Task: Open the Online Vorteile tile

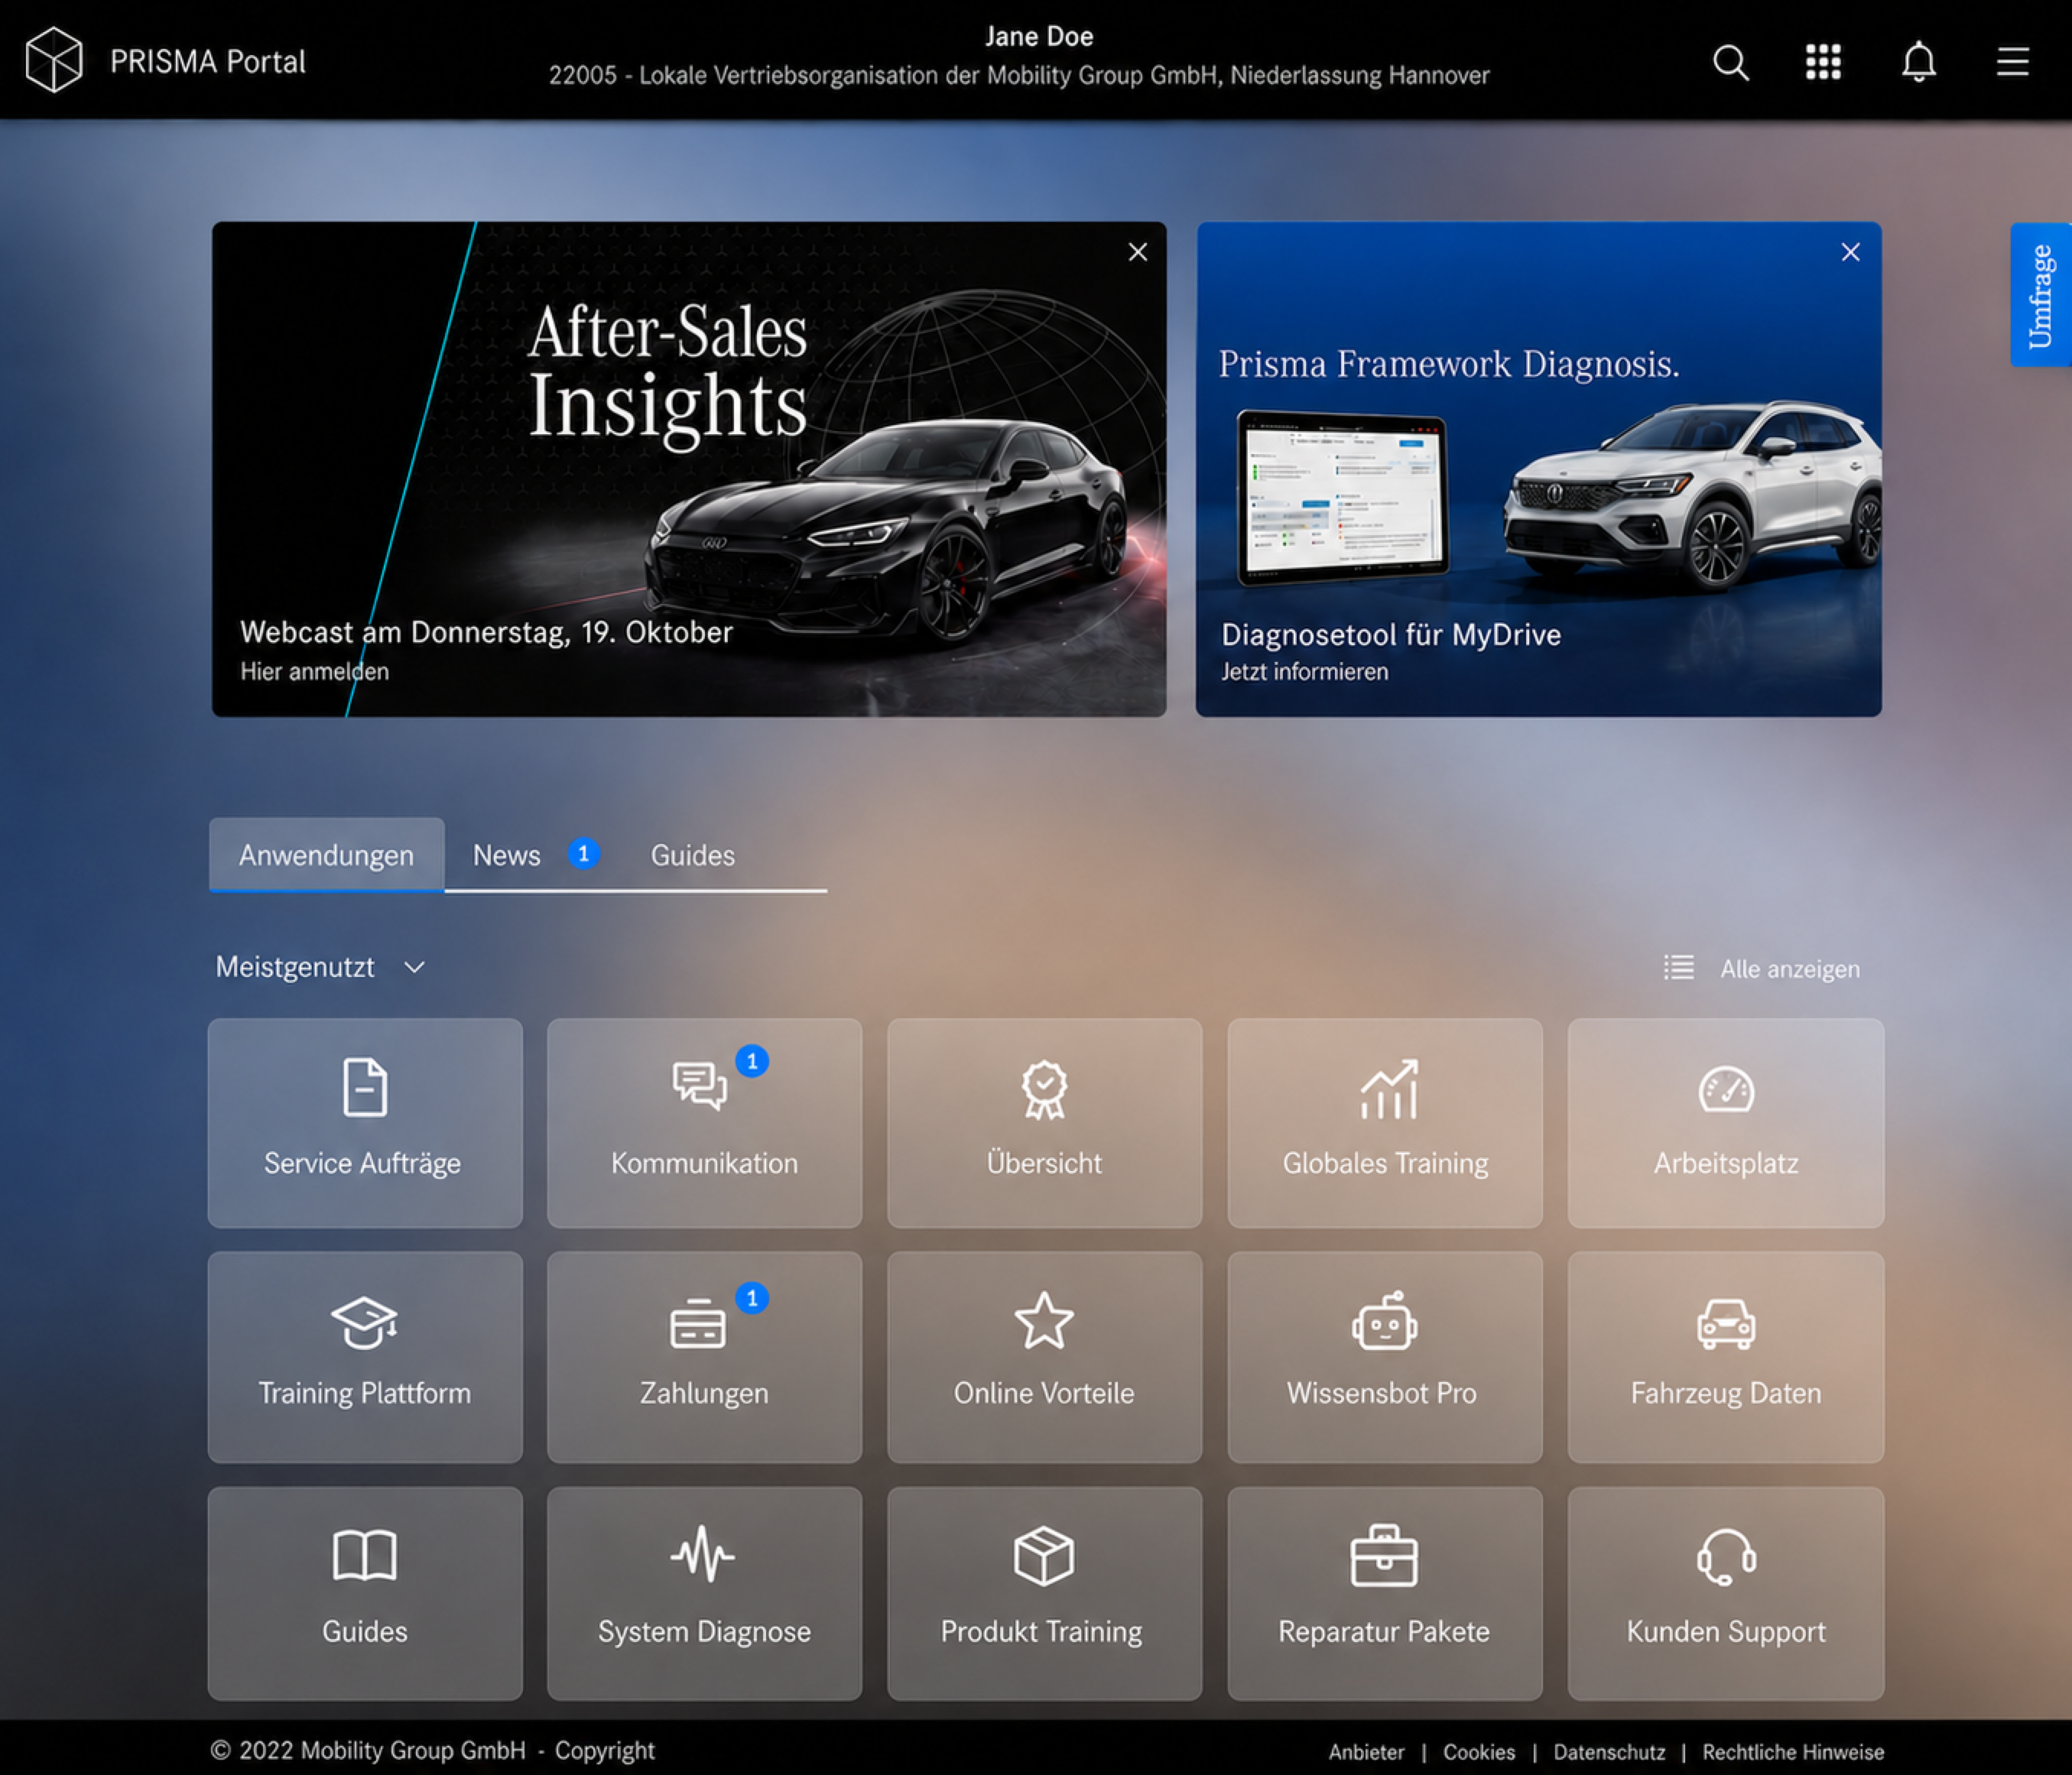Action: click(x=1044, y=1357)
